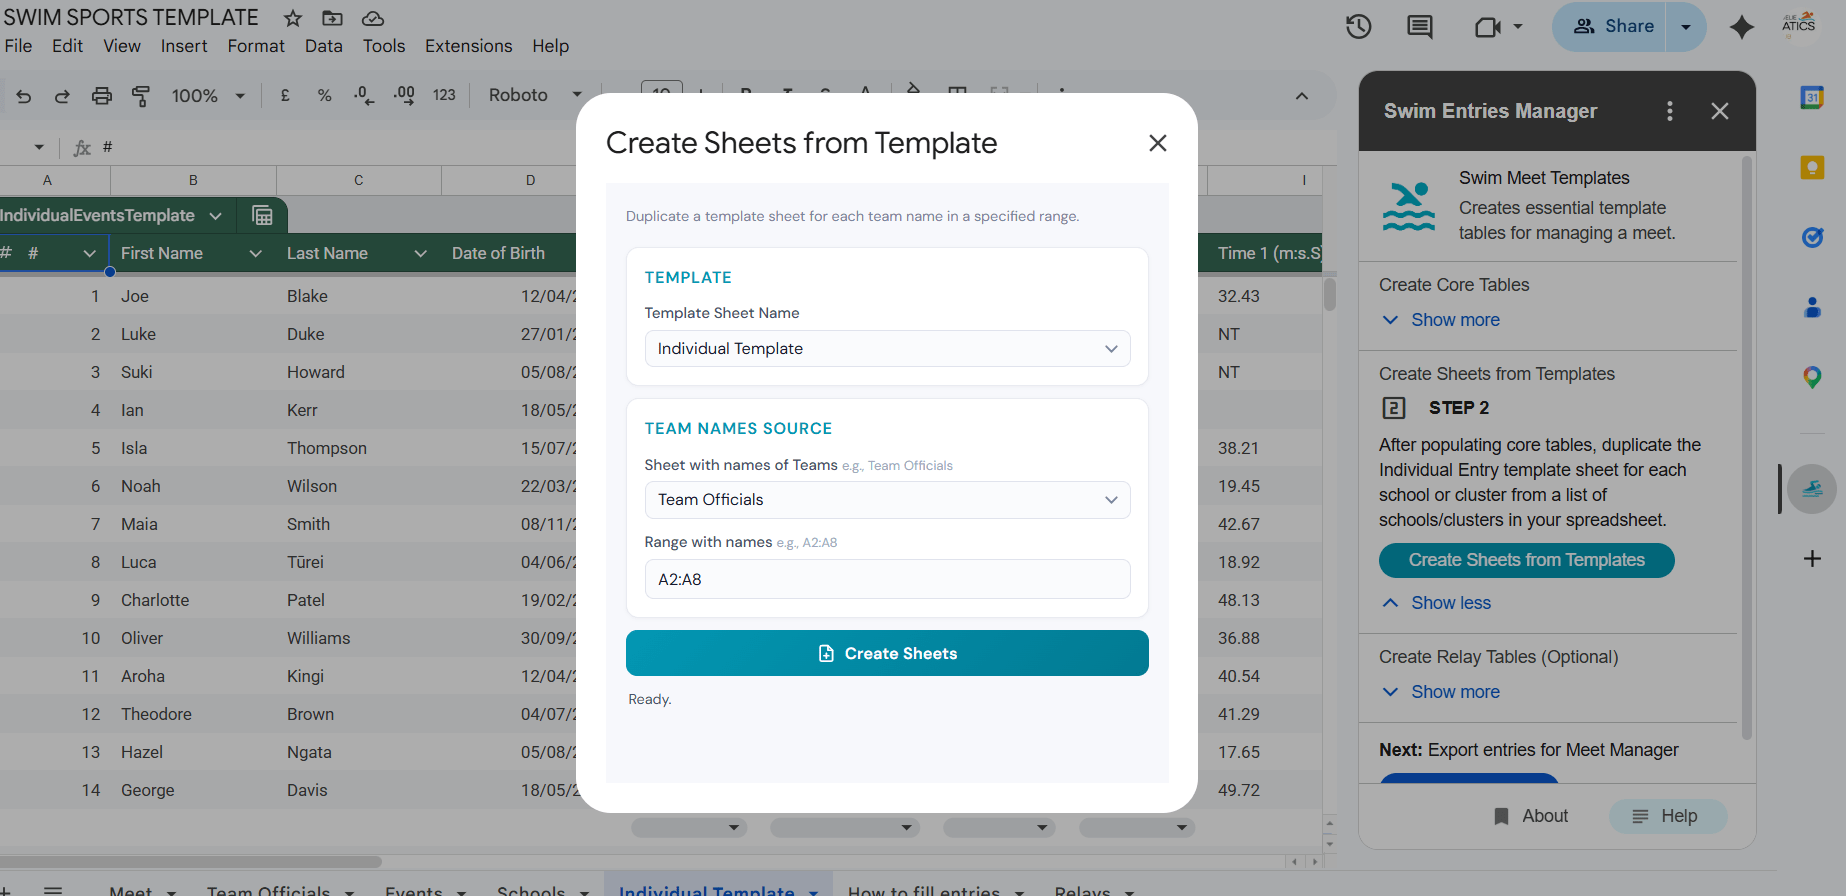Open Google Tasks in side panel
The height and width of the screenshot is (896, 1846).
(1812, 237)
